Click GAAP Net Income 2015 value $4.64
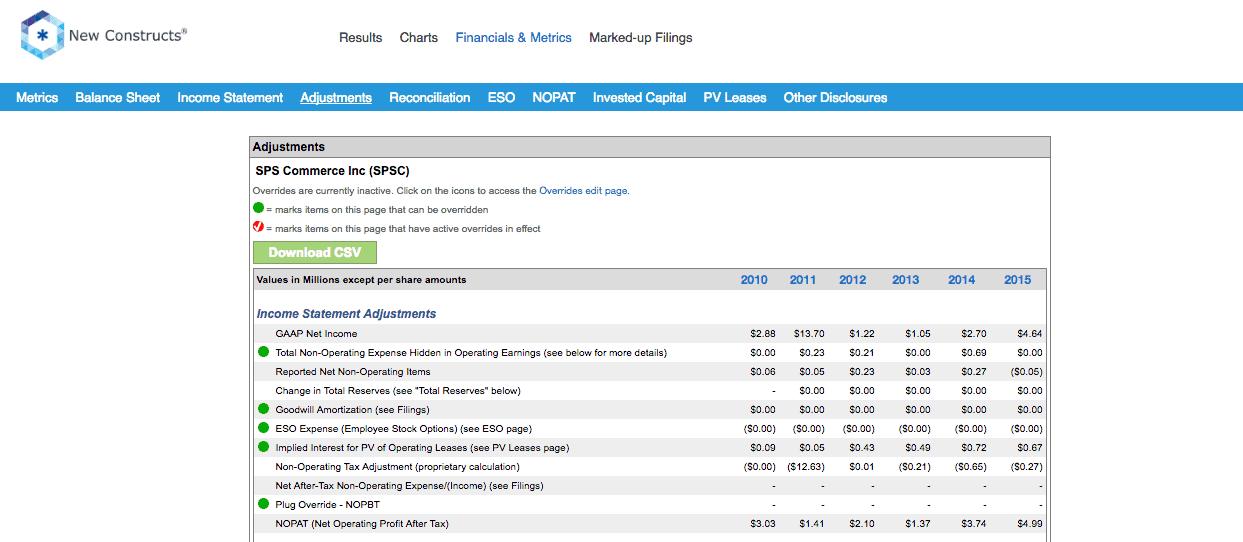 click(1029, 334)
